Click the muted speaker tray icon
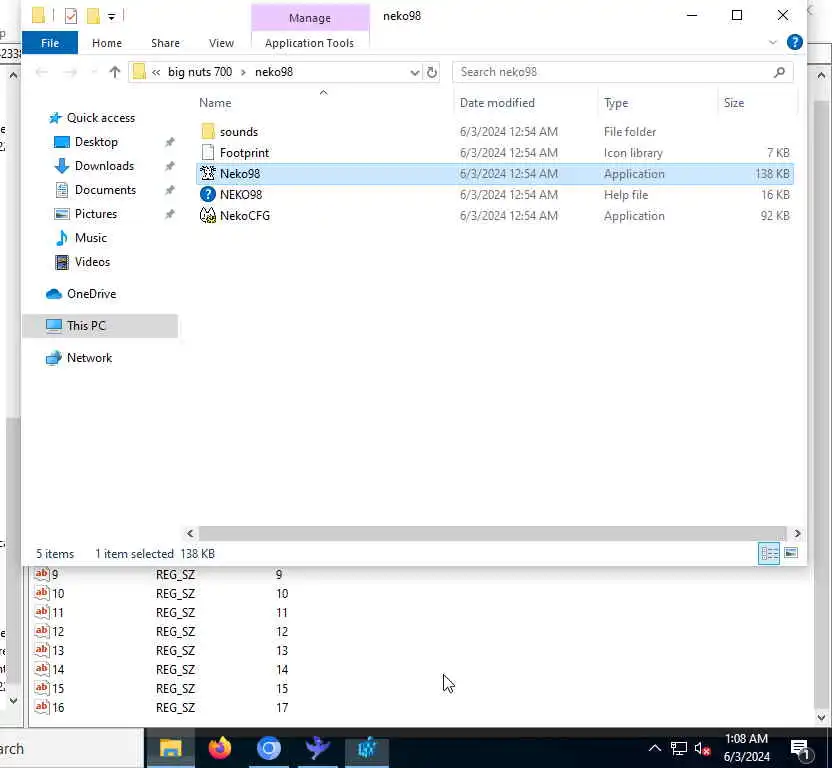Viewport: 832px width, 768px height. pos(702,749)
